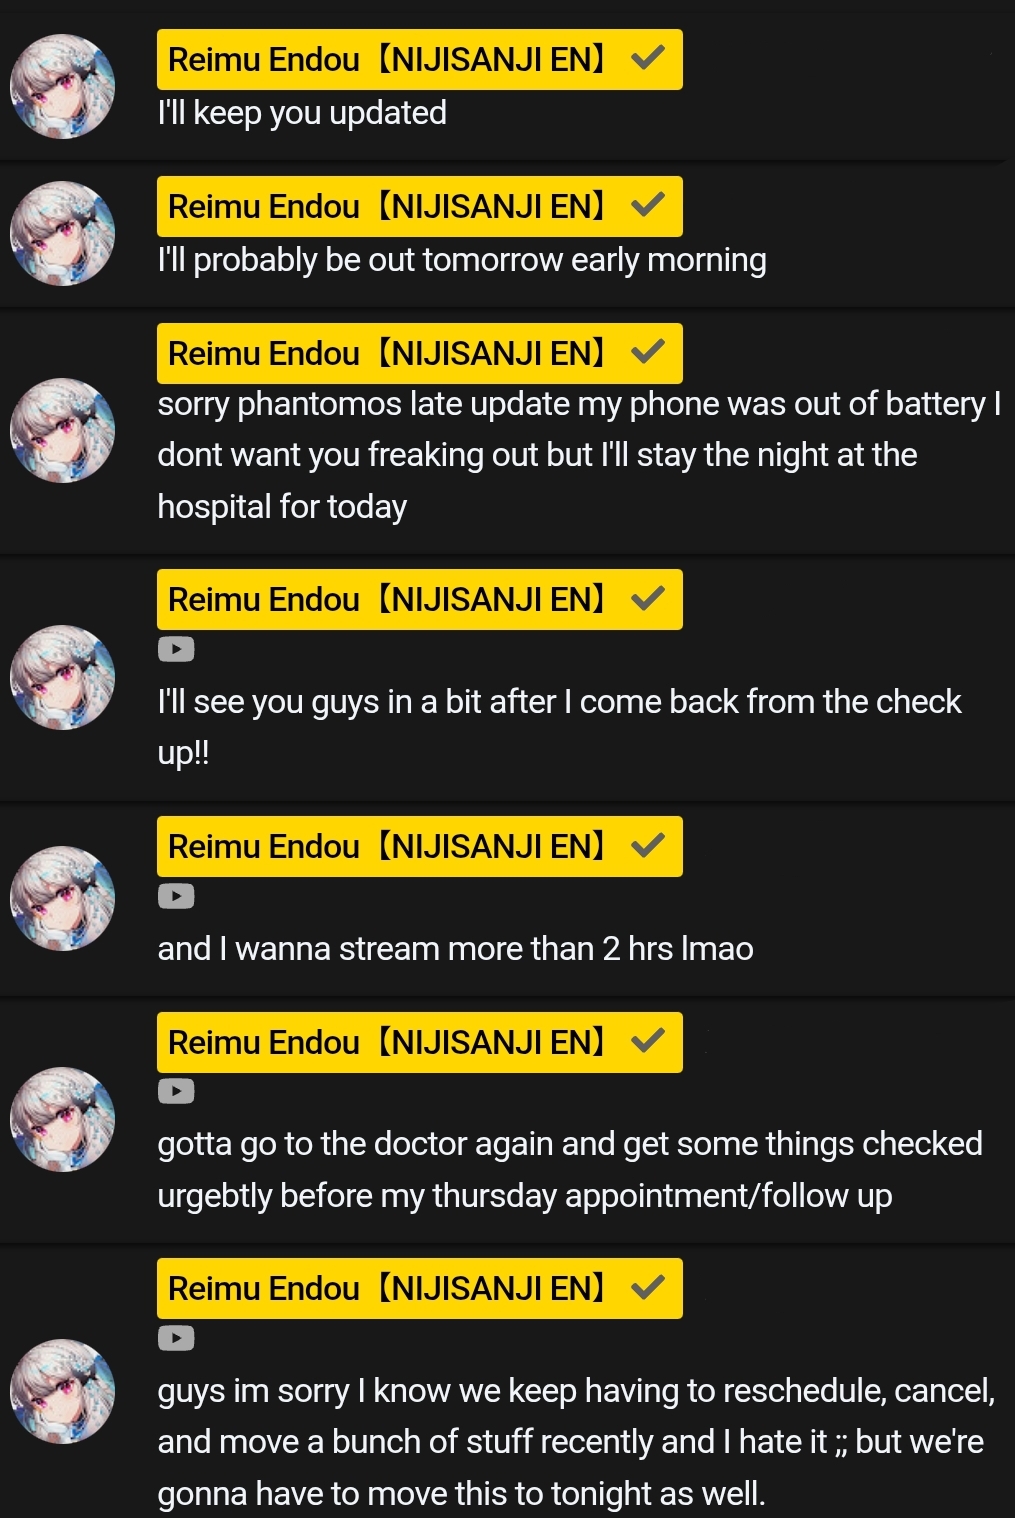This screenshot has width=1015, height=1518.
Task: Click verified checkmark on "2 hrs lmao" message badge
Action: click(x=648, y=846)
